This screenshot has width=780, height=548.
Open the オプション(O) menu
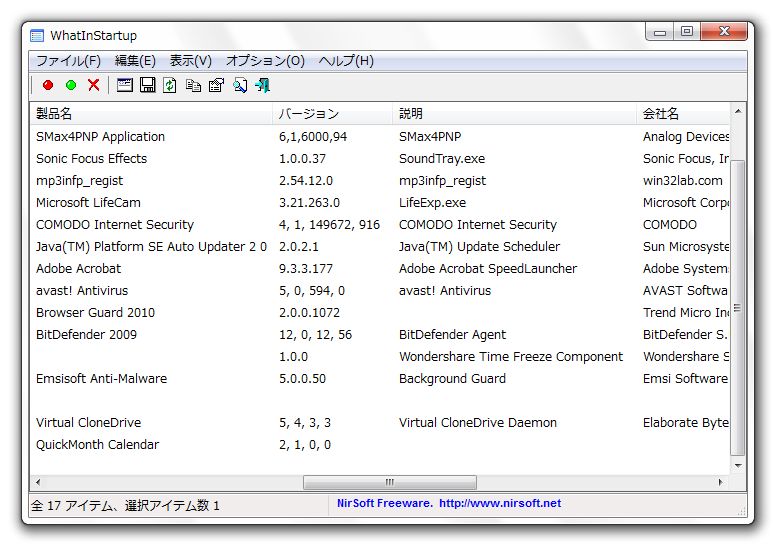pos(265,61)
